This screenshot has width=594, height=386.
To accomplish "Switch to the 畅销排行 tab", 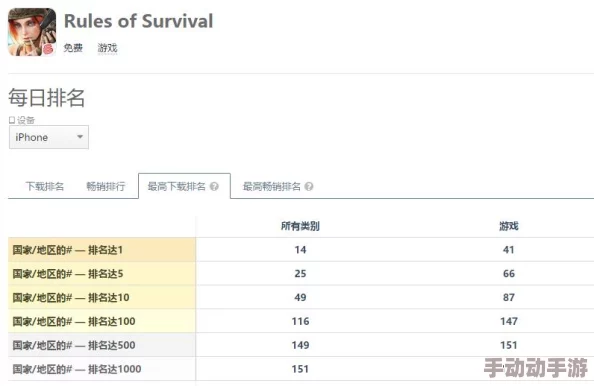I will coord(106,186).
